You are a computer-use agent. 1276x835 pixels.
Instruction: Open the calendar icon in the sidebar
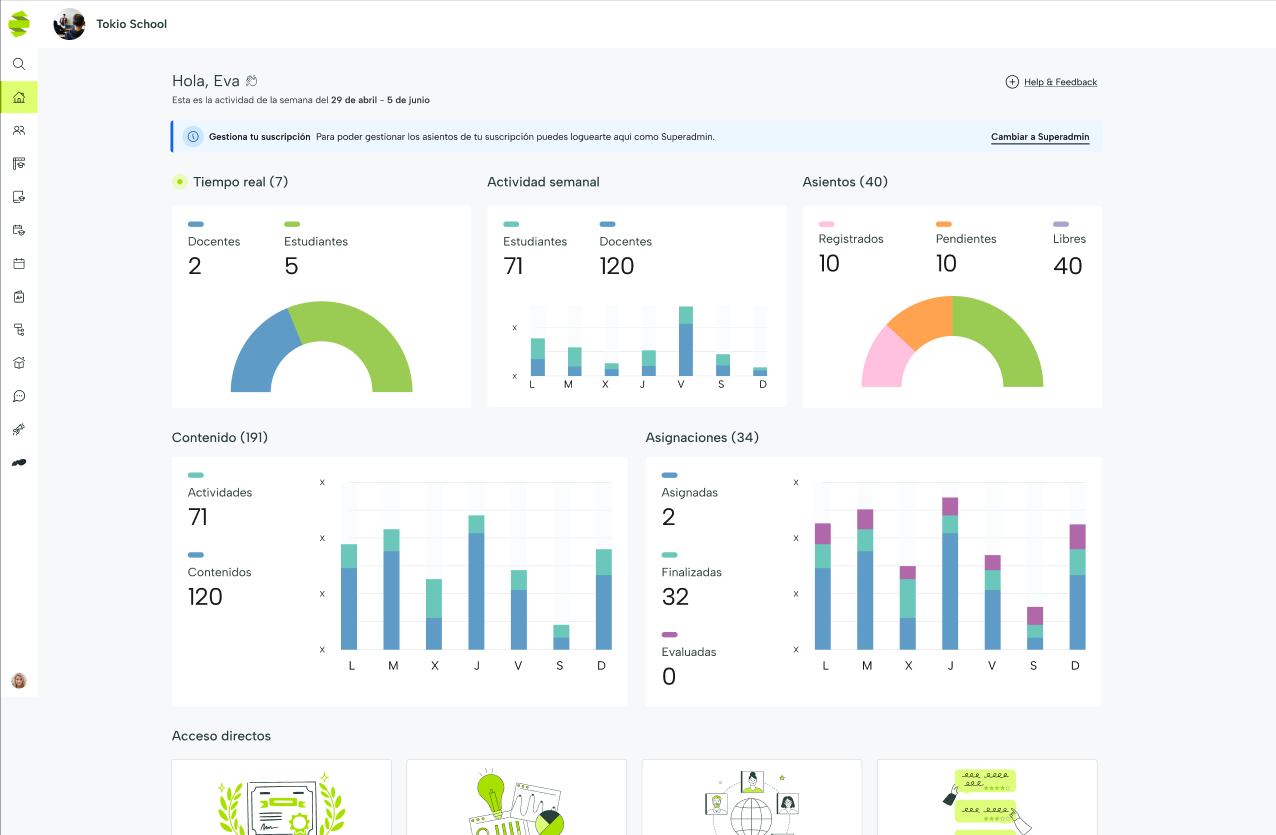pyautogui.click(x=19, y=264)
